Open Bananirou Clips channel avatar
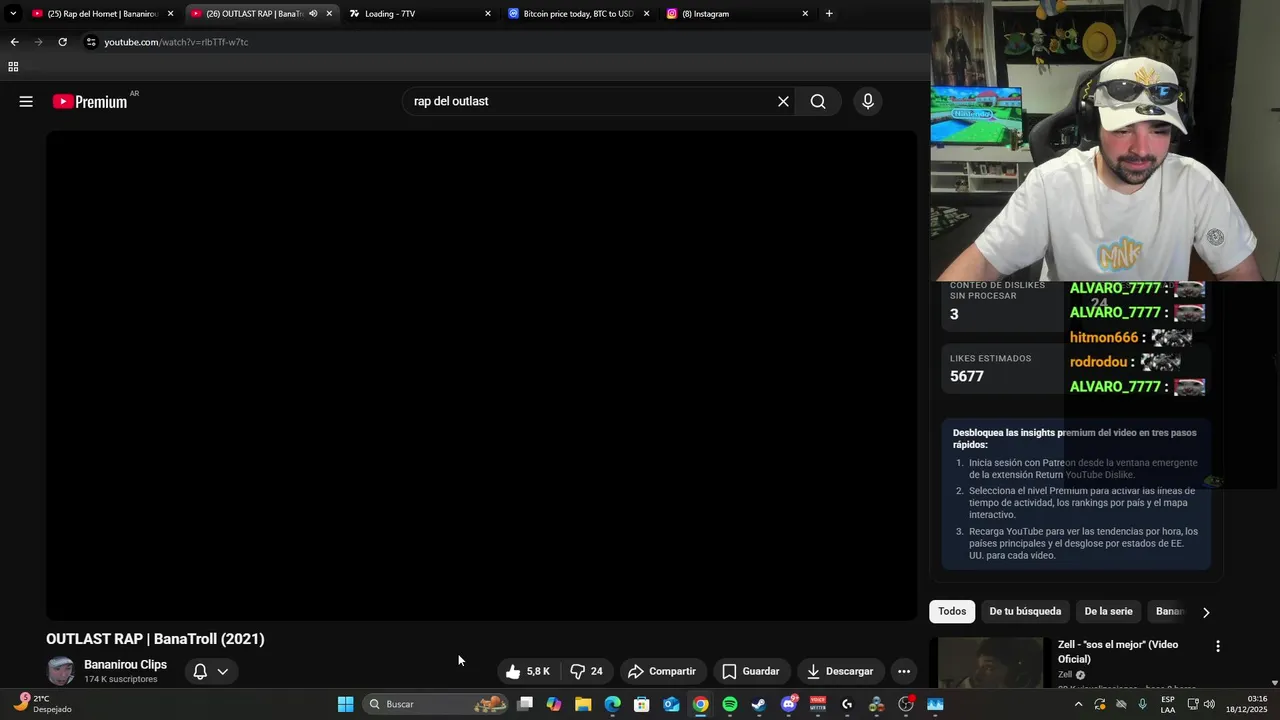Screen dimensions: 1280x720 point(61,671)
